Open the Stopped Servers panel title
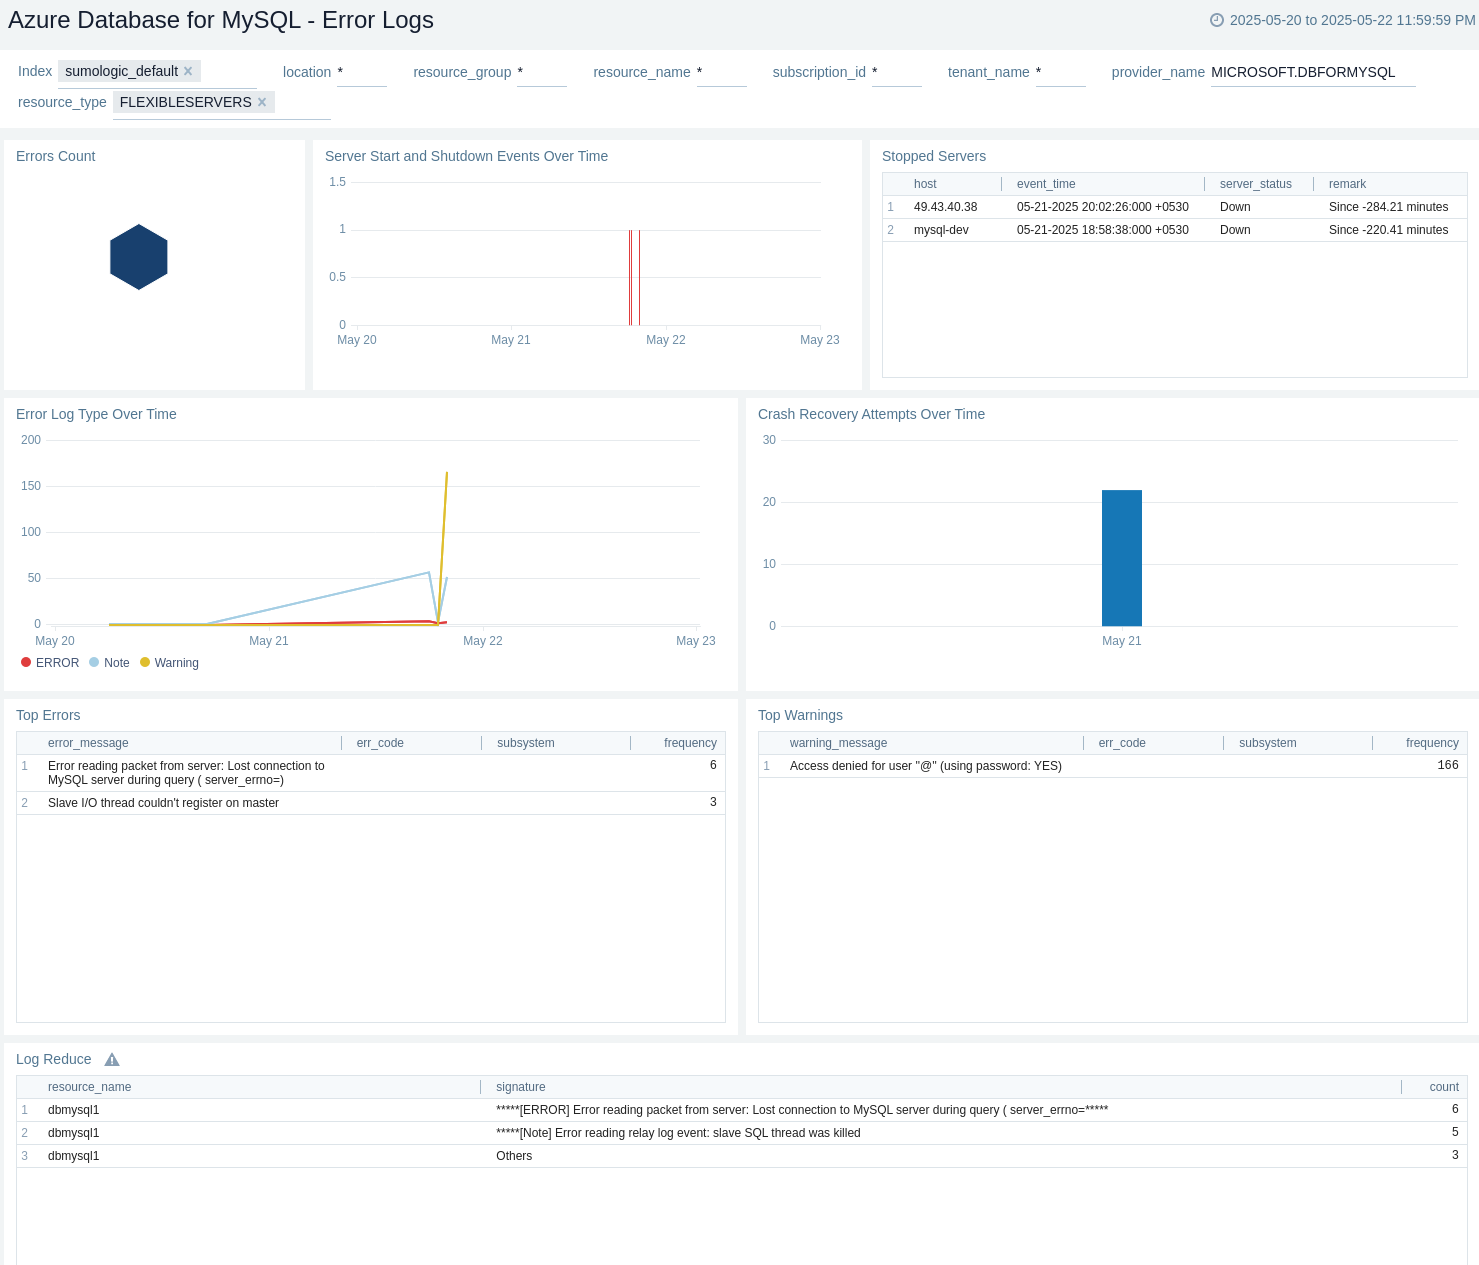The width and height of the screenshot is (1479, 1265). (934, 156)
